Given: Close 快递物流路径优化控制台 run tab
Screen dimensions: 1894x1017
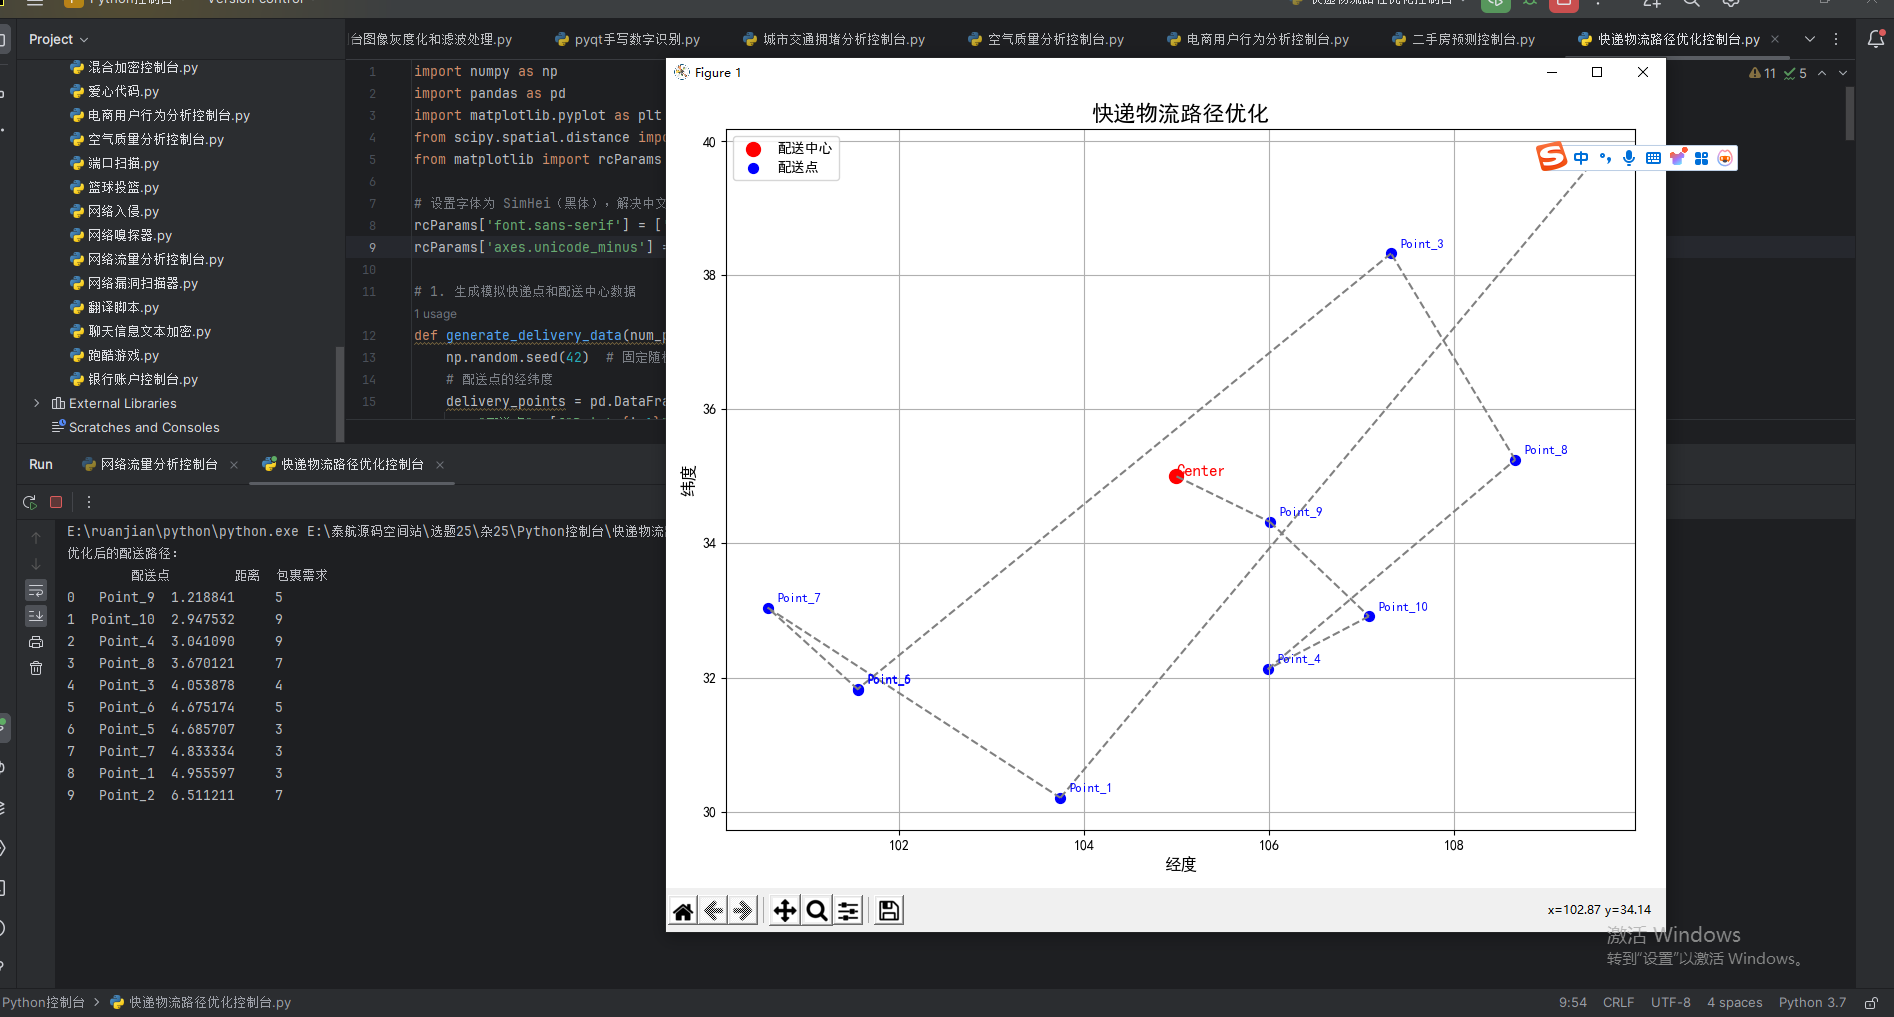Looking at the screenshot, I should (x=440, y=464).
